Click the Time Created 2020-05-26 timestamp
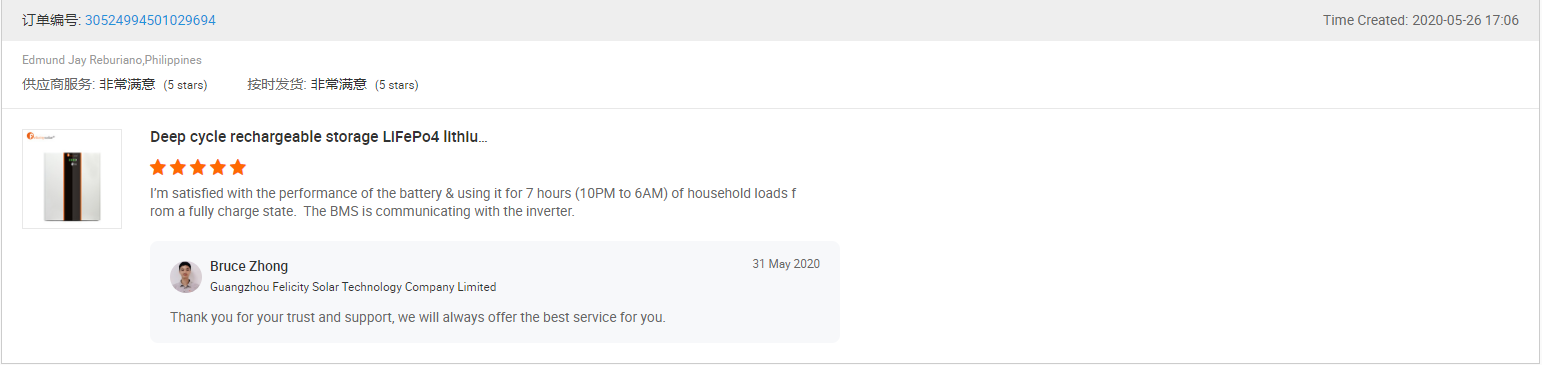The width and height of the screenshot is (1542, 365). click(x=1421, y=20)
